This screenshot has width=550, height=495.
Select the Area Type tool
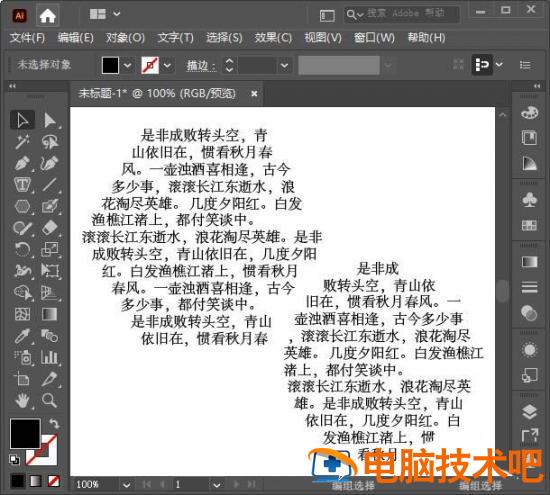22,185
